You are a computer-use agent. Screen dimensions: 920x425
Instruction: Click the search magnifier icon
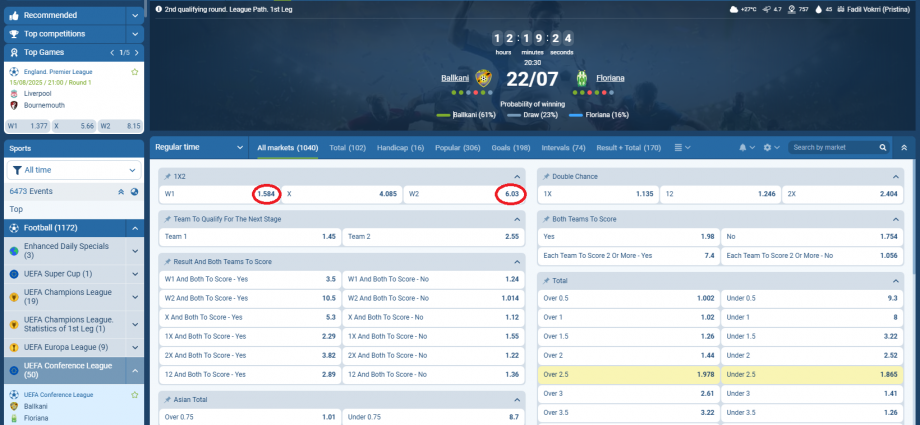[x=882, y=147]
